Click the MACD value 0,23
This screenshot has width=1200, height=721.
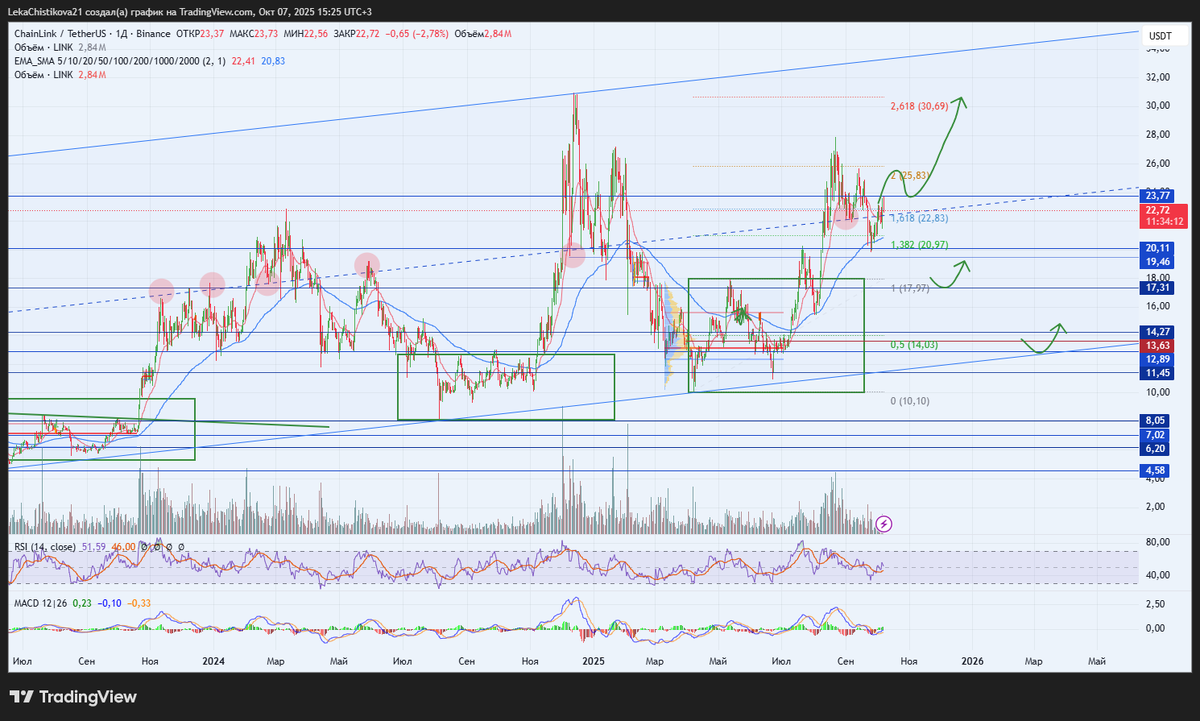tap(83, 603)
